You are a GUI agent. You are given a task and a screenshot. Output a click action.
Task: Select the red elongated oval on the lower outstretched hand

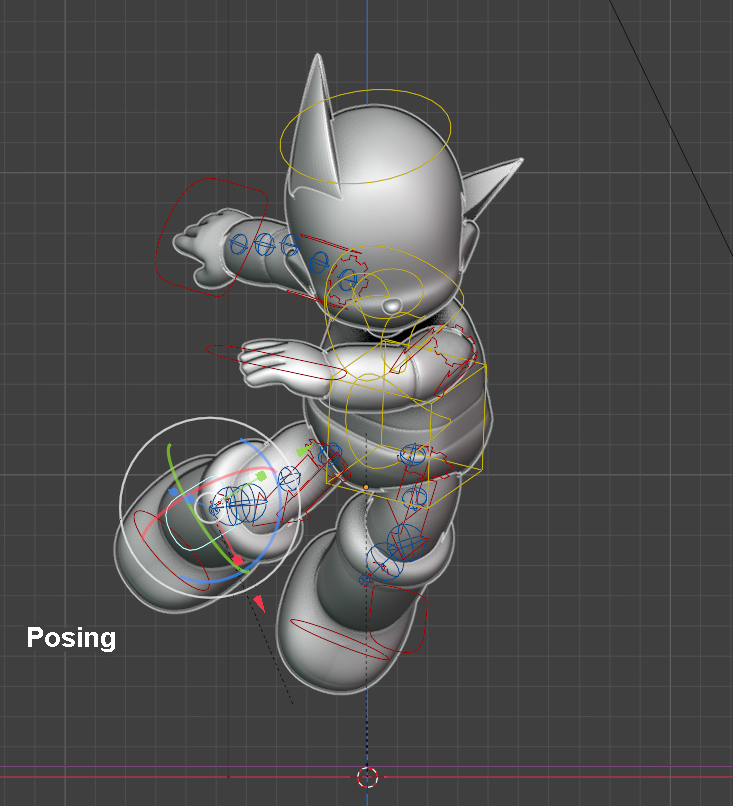click(x=276, y=363)
